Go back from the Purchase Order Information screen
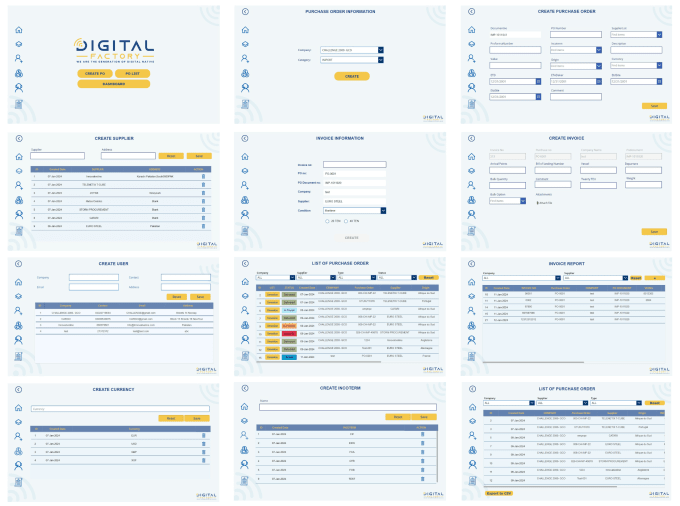 coord(245,12)
